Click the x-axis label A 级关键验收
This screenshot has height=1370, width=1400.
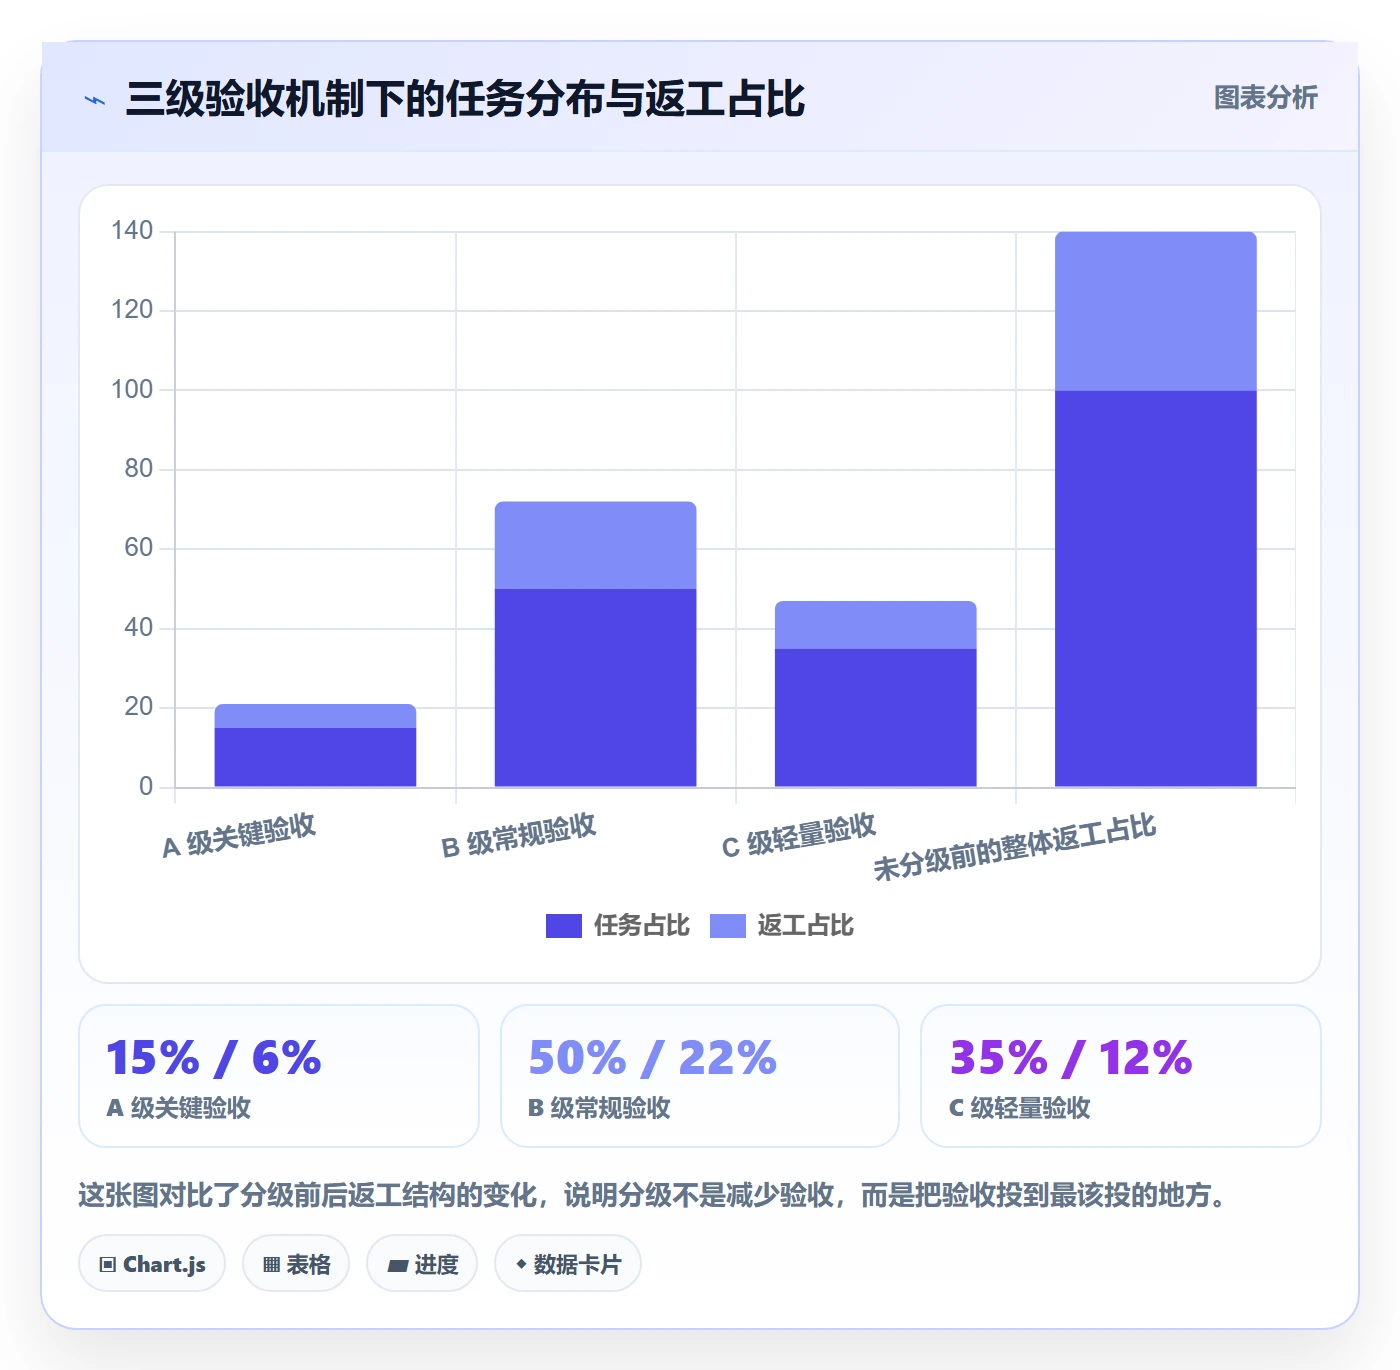coord(239,836)
